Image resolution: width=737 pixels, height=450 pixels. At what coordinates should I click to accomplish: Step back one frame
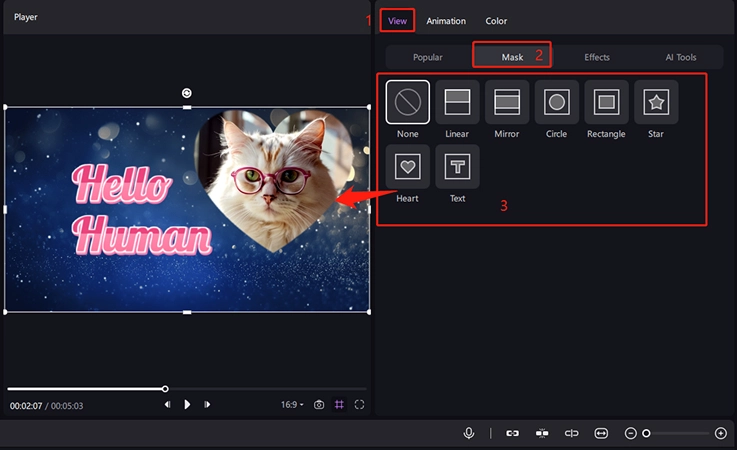167,404
